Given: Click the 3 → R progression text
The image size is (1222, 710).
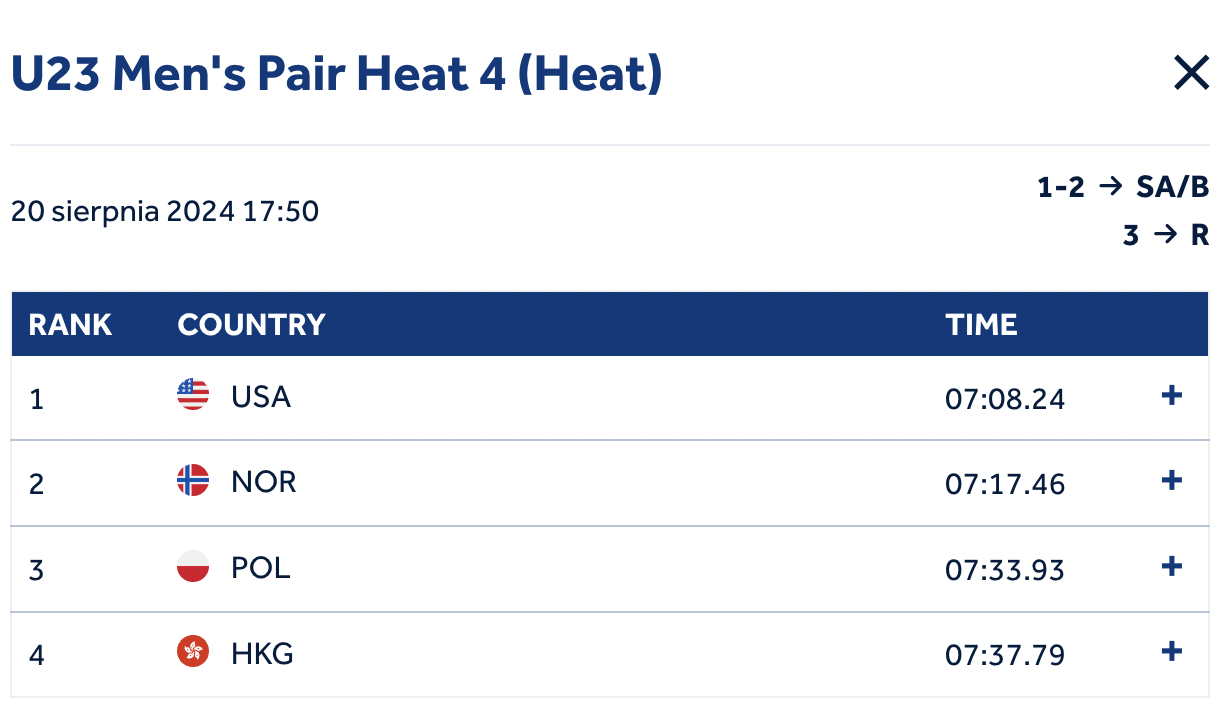Looking at the screenshot, I should tap(1166, 236).
